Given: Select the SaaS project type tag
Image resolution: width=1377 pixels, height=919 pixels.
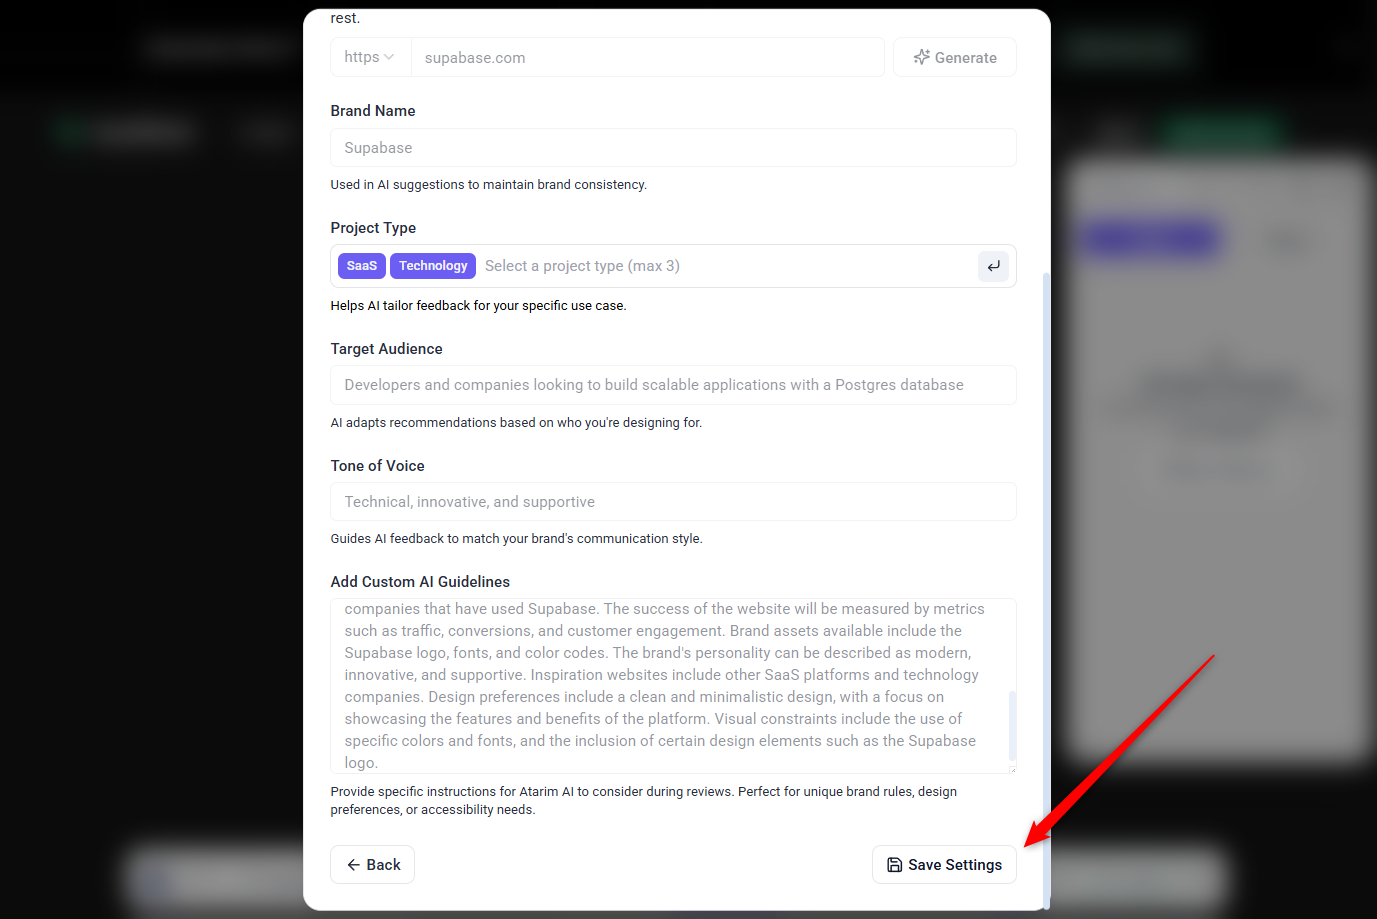Looking at the screenshot, I should [362, 265].
